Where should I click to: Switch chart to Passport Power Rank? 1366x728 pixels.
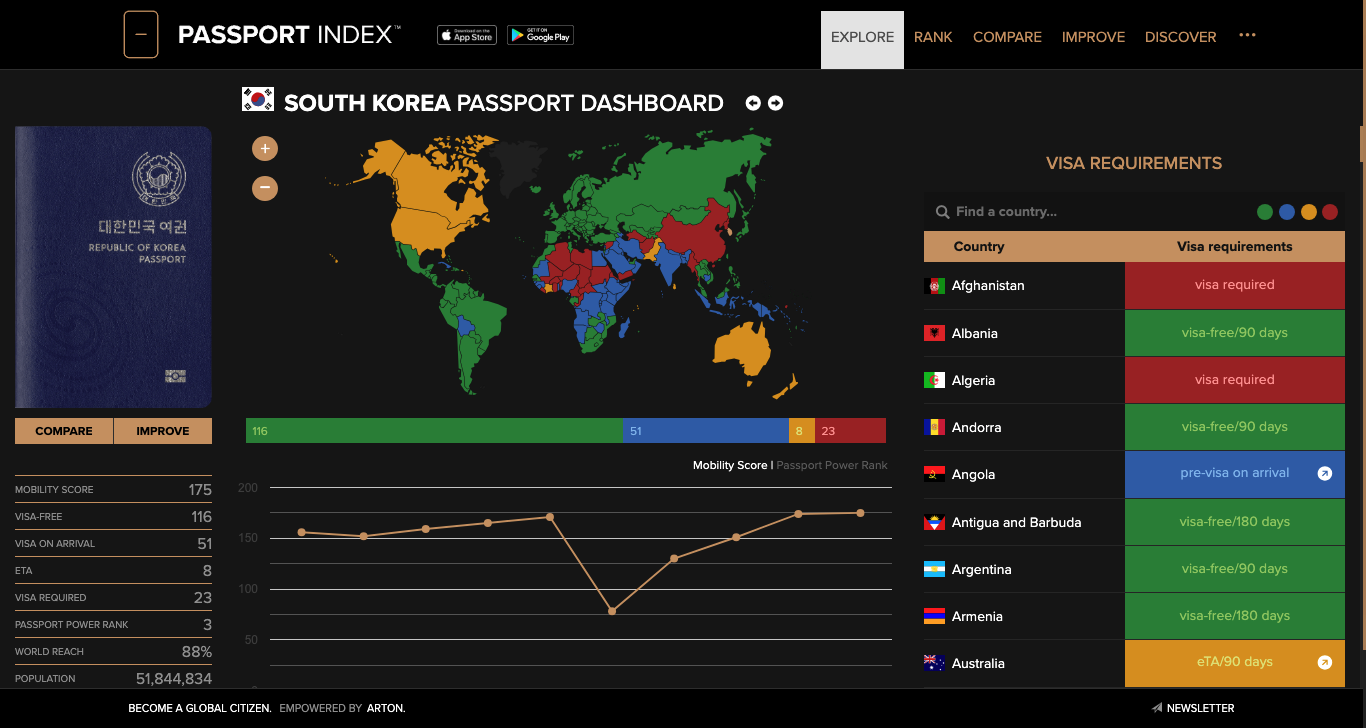[832, 465]
